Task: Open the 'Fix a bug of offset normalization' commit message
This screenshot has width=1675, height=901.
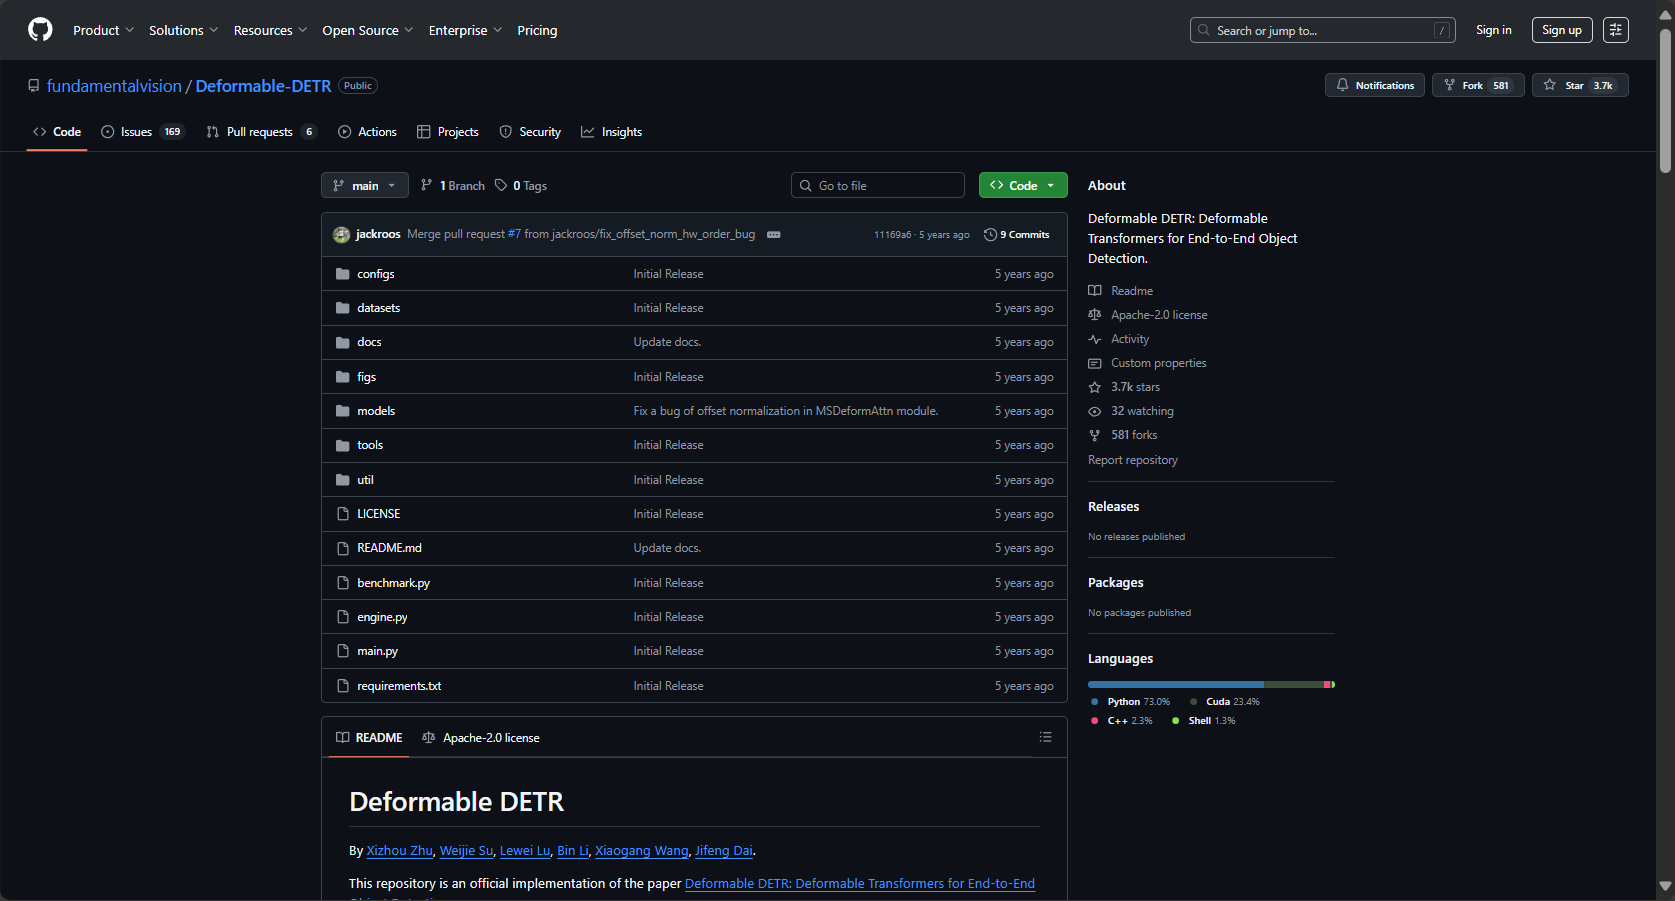Action: [x=785, y=411]
